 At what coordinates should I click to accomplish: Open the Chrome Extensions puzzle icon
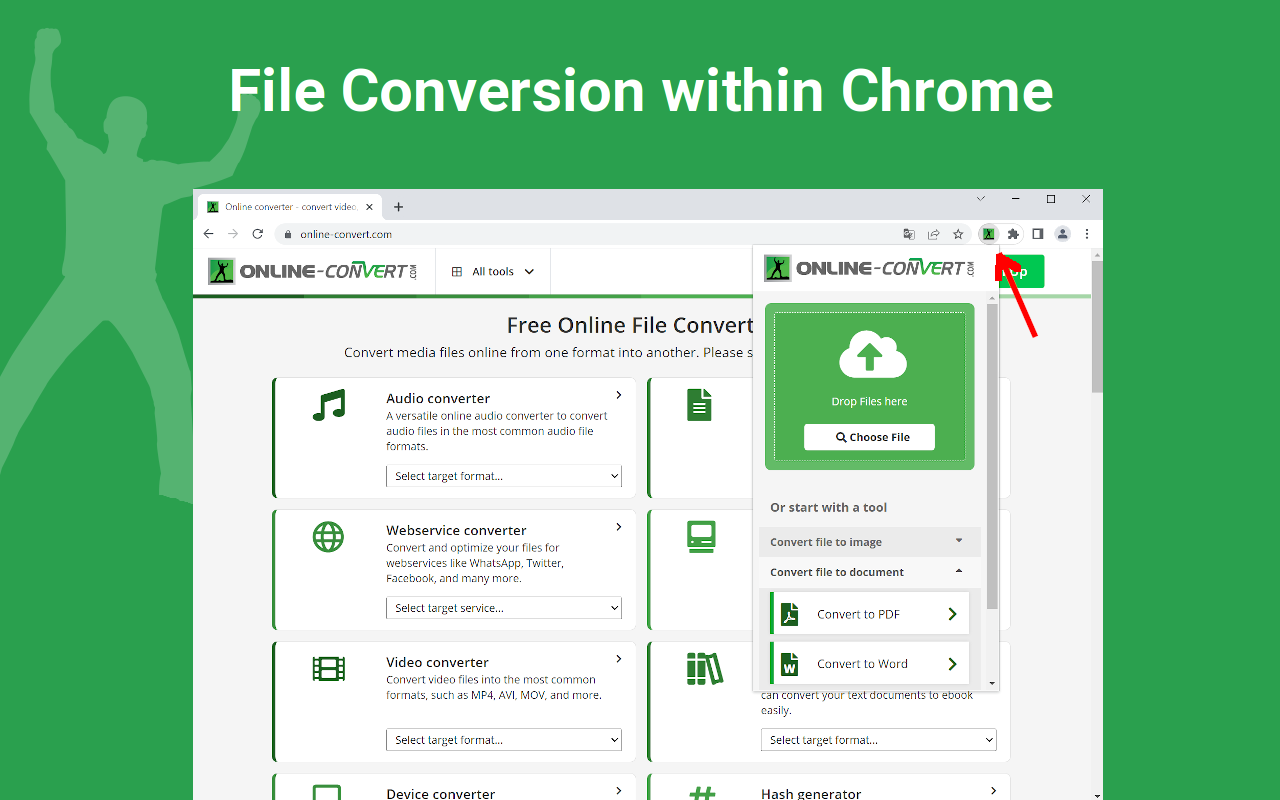click(x=1013, y=233)
